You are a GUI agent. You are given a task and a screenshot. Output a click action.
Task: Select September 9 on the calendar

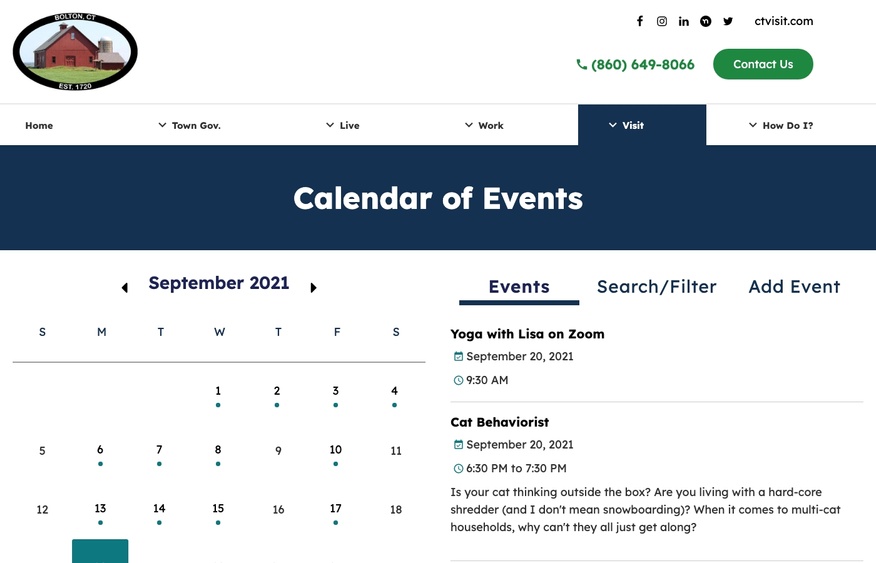[x=278, y=451]
